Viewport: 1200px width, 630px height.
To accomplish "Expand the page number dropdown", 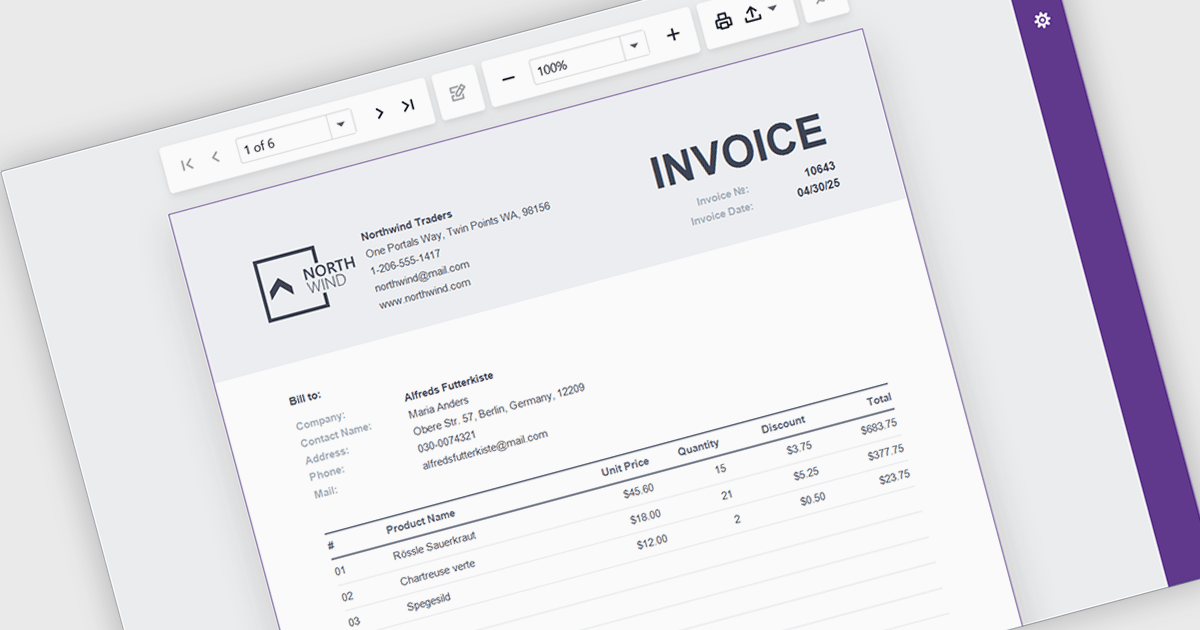I will 341,124.
